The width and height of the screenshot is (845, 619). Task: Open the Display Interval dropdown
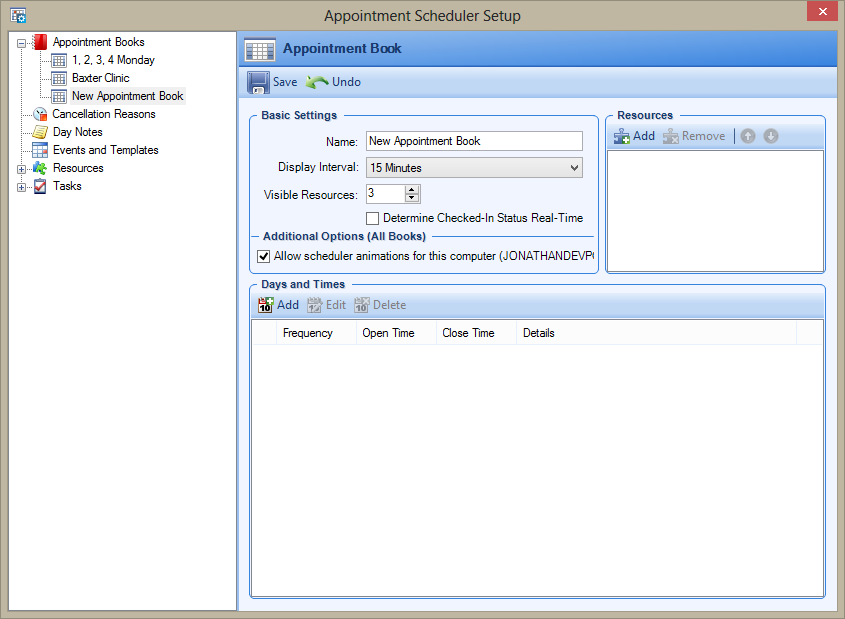pyautogui.click(x=474, y=168)
